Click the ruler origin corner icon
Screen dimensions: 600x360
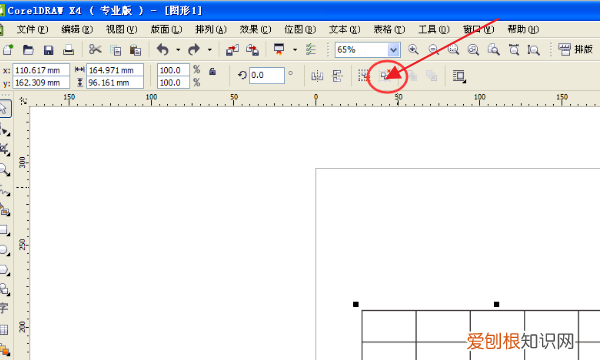pyautogui.click(x=23, y=101)
